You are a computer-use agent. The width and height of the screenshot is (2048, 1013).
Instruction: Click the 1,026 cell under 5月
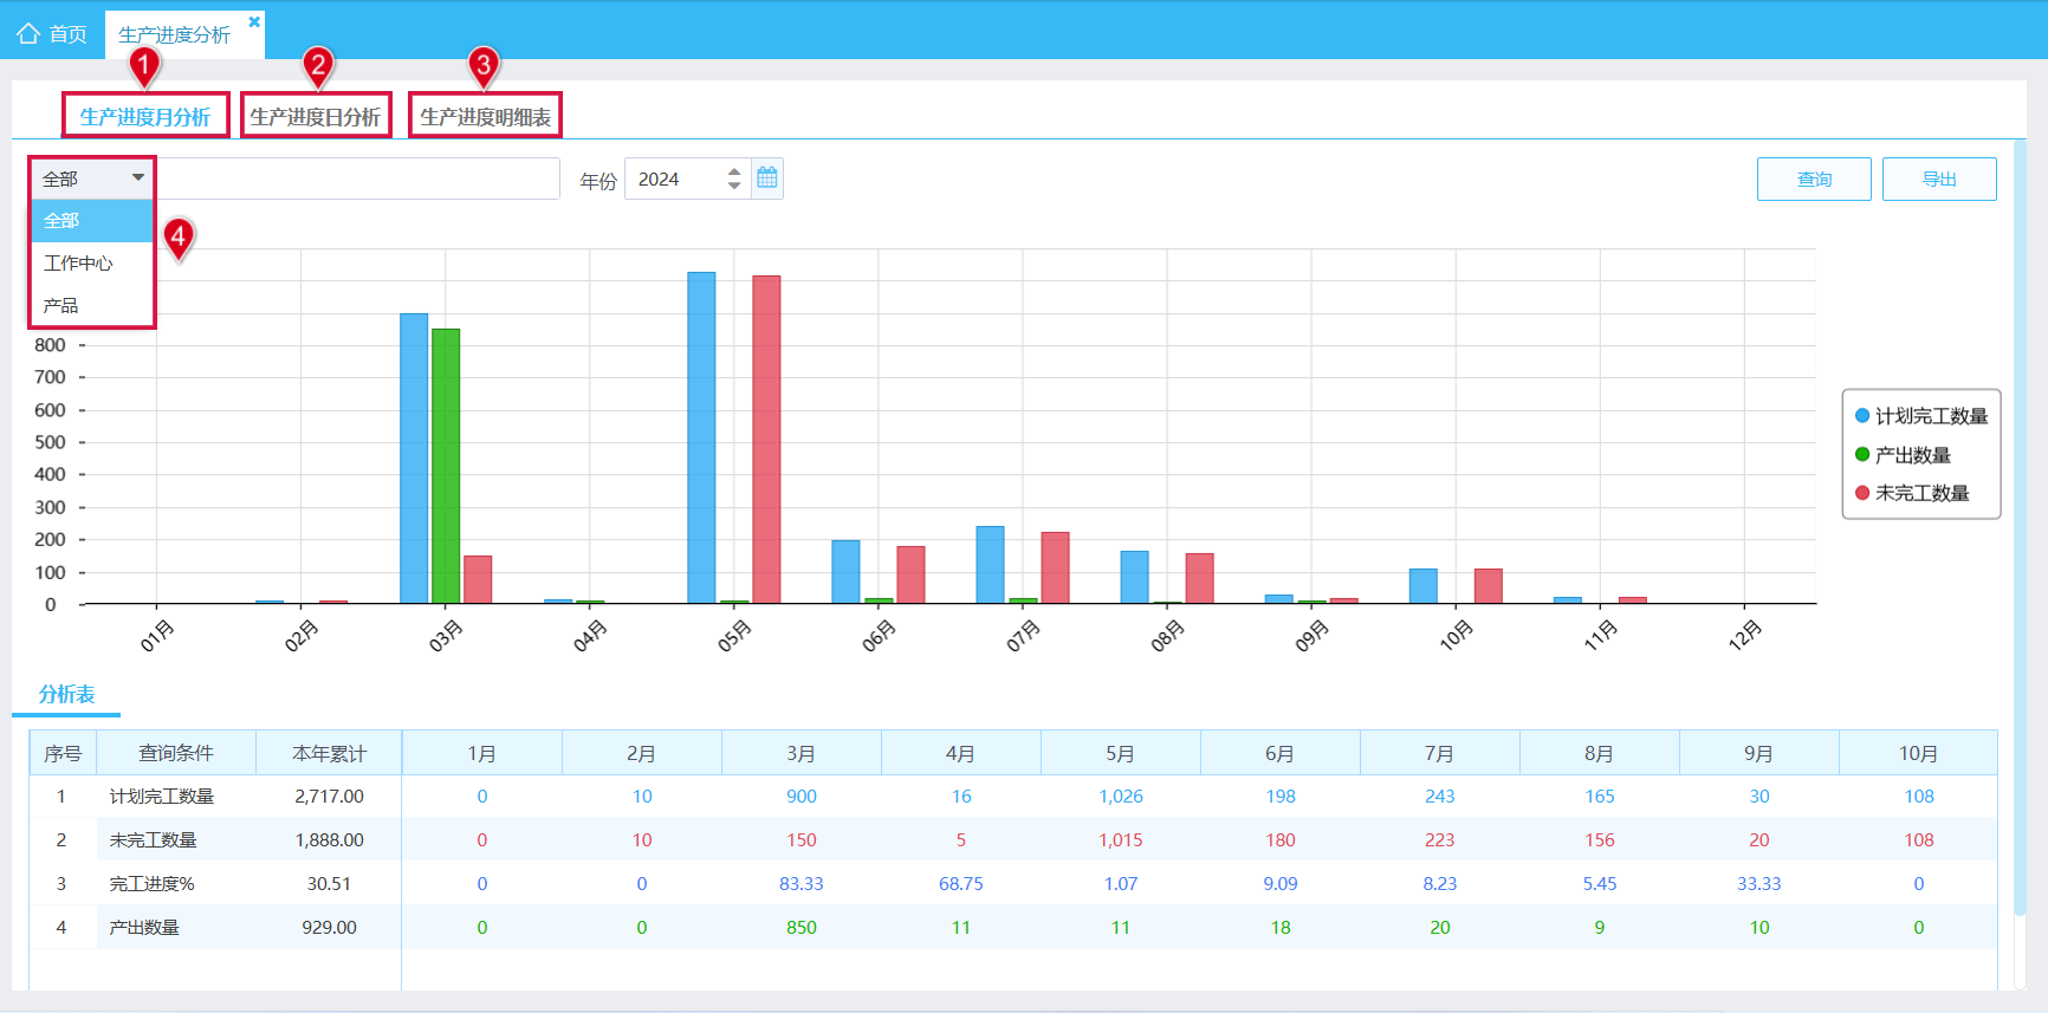tap(1120, 797)
